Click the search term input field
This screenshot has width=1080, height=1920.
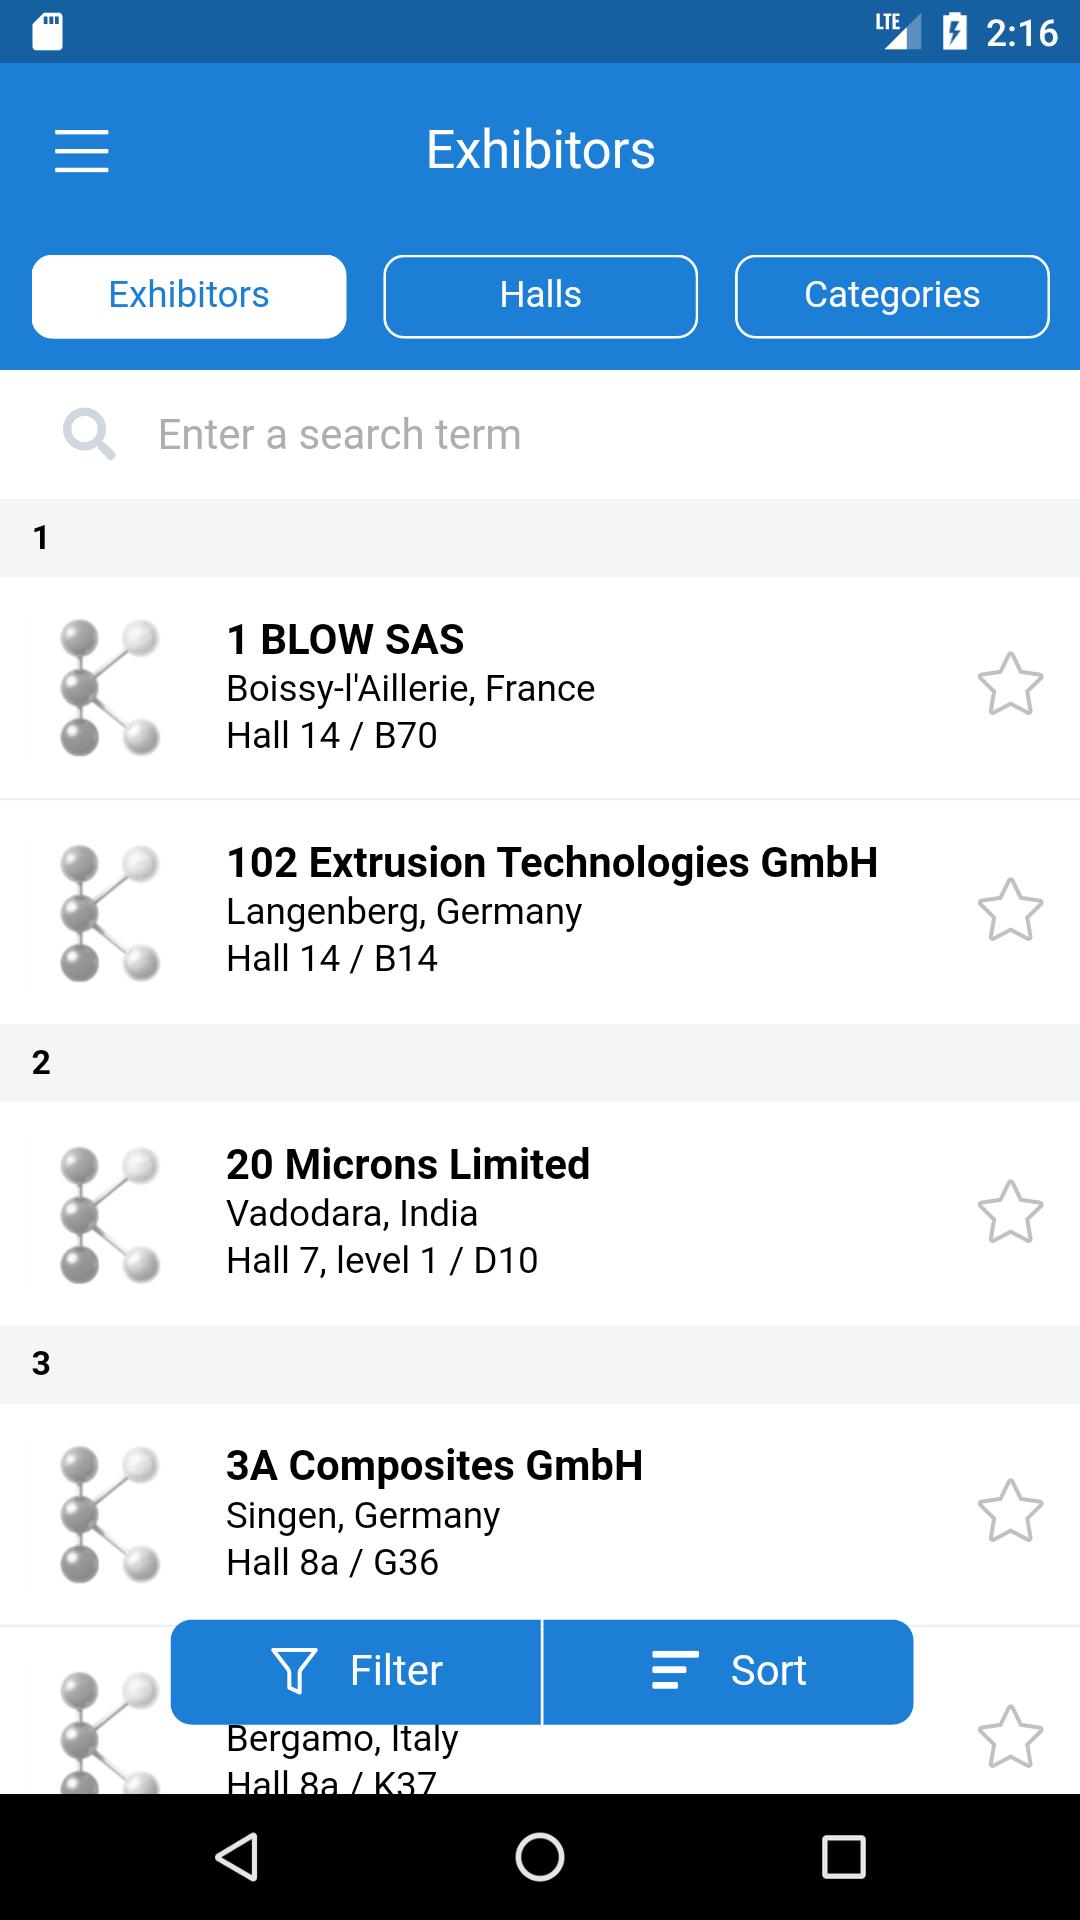560,435
